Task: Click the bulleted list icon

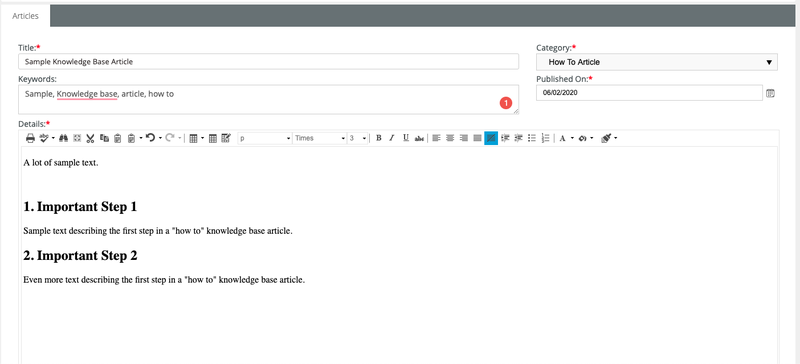Action: (532, 138)
